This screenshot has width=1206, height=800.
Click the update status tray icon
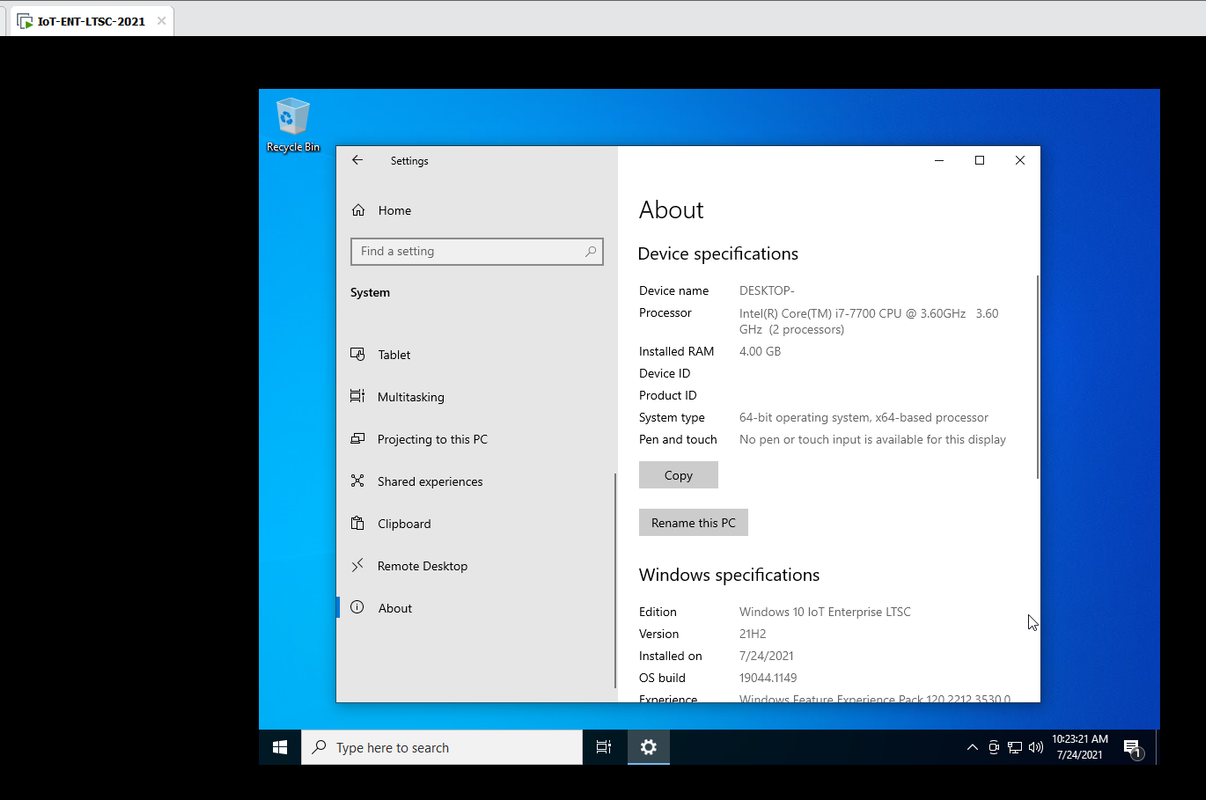tap(994, 748)
